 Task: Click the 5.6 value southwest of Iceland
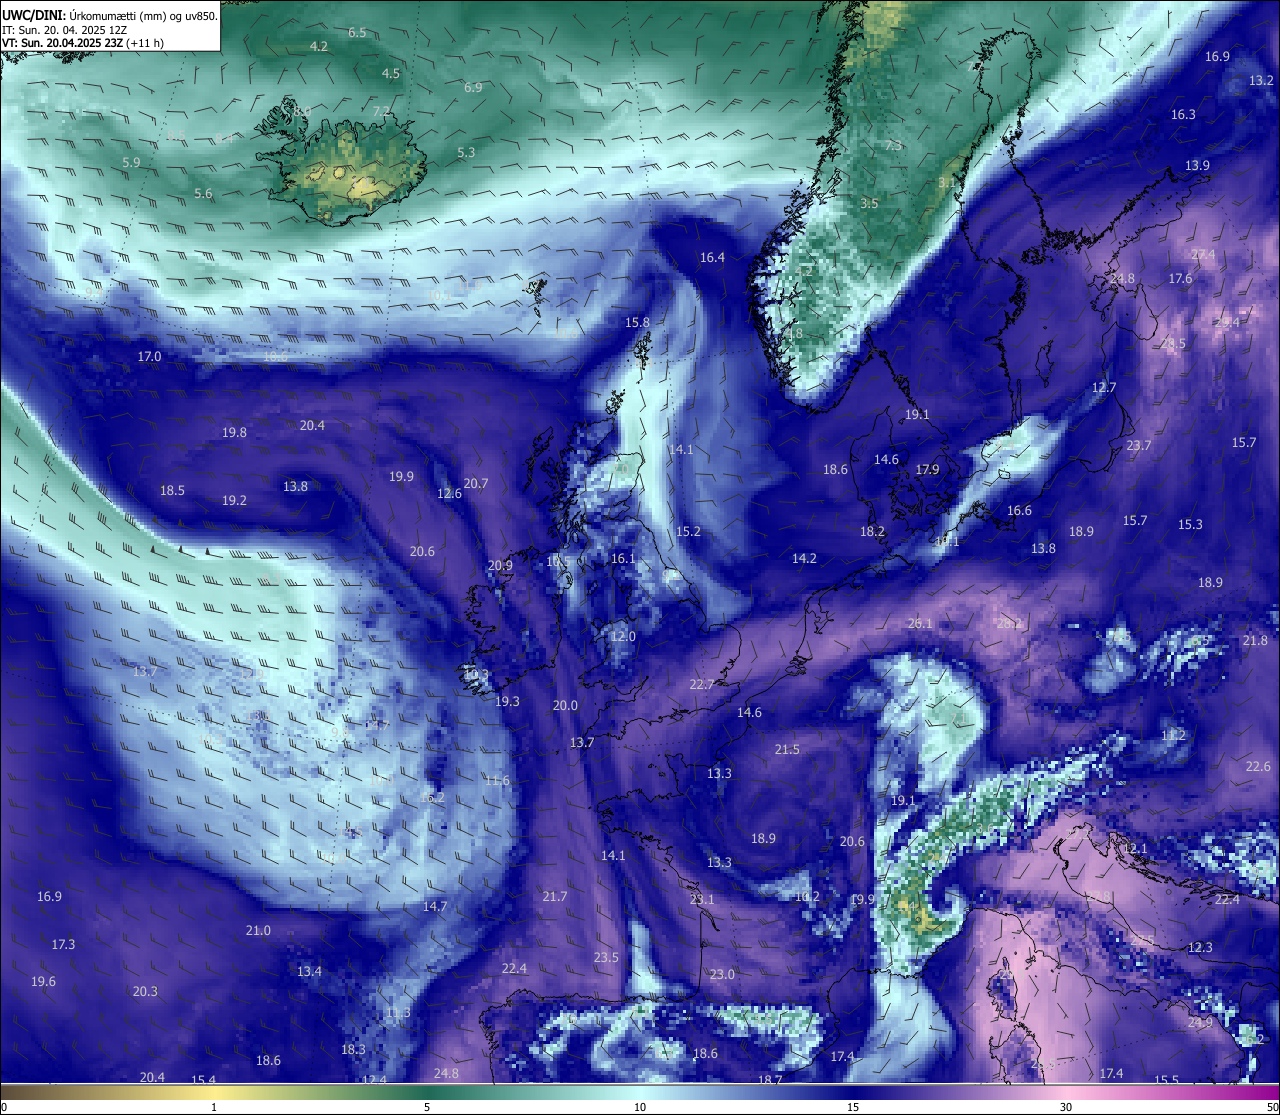[x=203, y=193]
